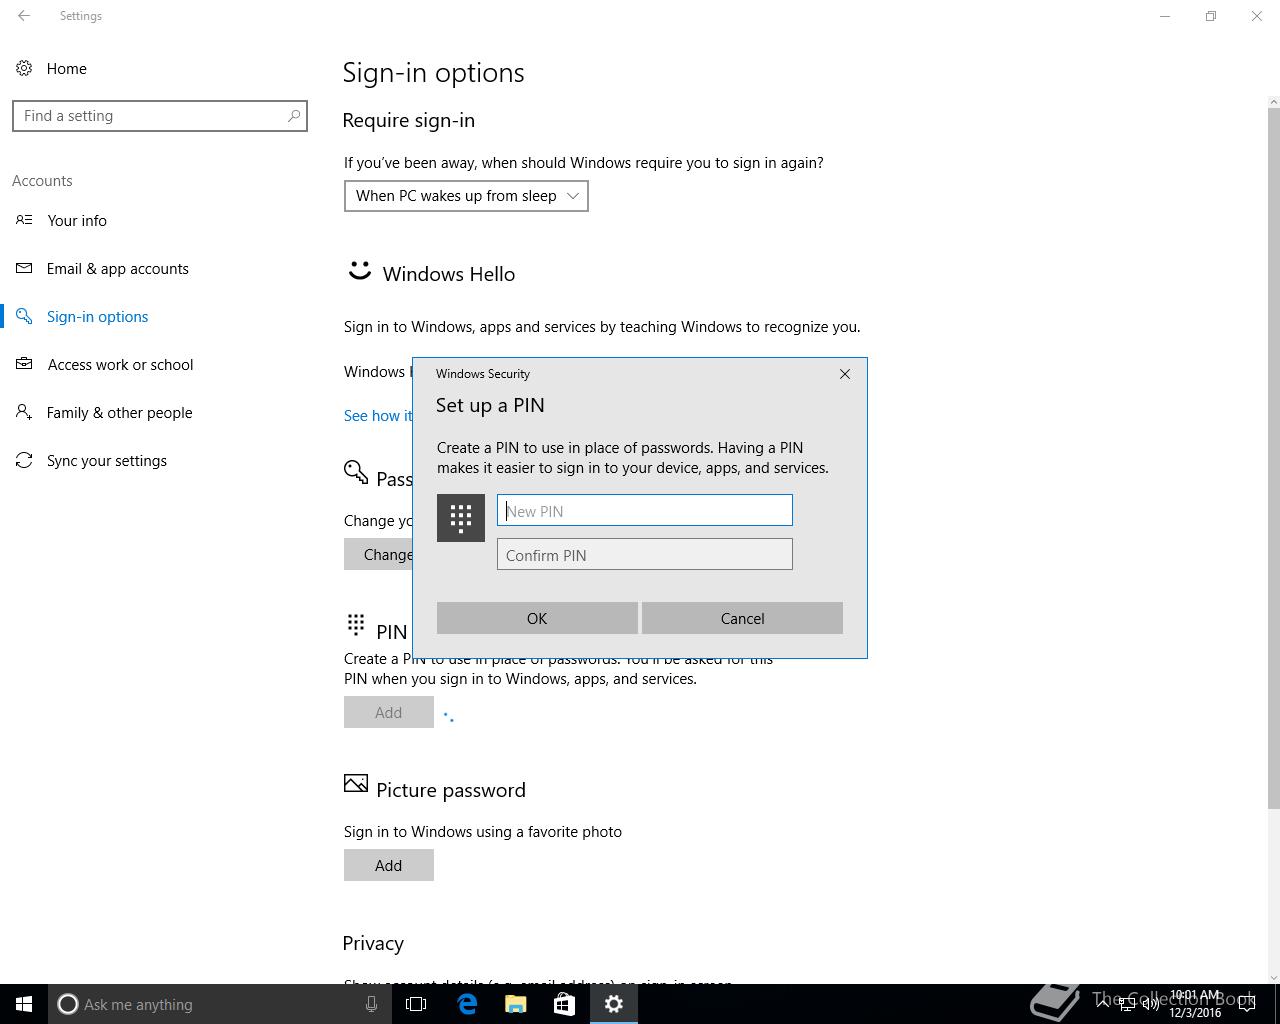Select Sign-in options in sidebar
1280x1024 pixels.
97,316
